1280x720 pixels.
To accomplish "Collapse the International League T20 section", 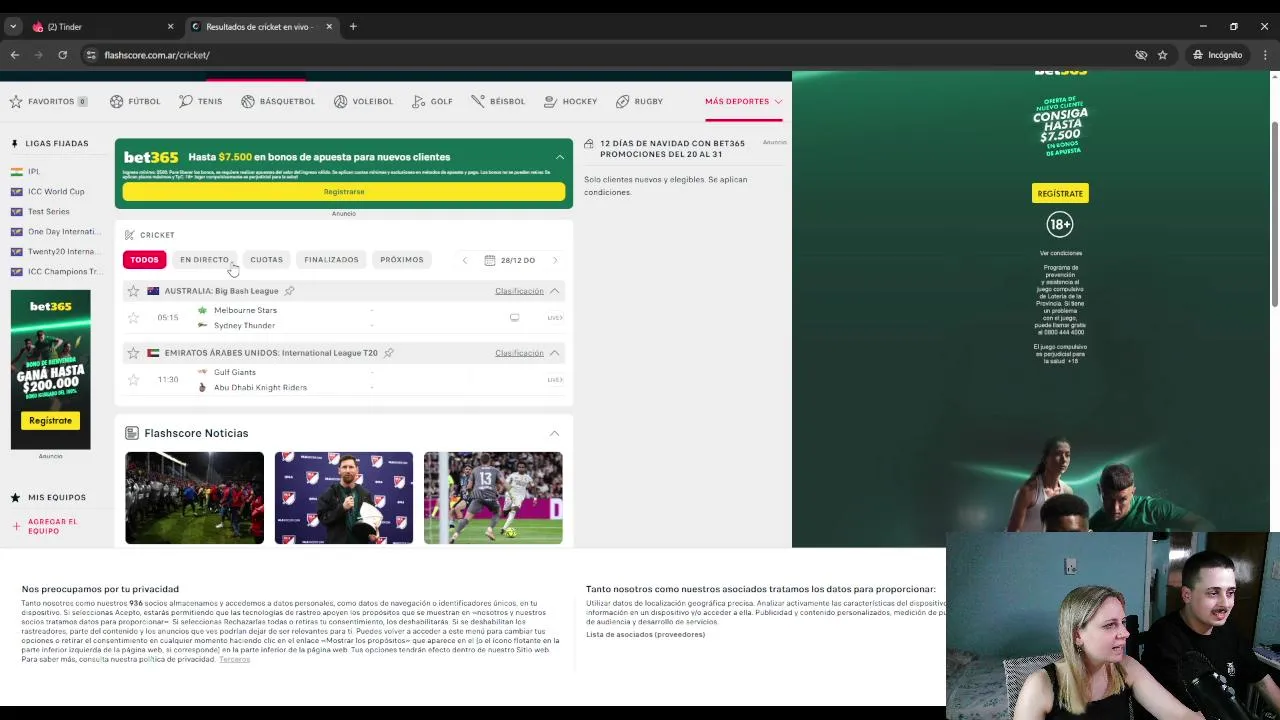I will pos(554,353).
